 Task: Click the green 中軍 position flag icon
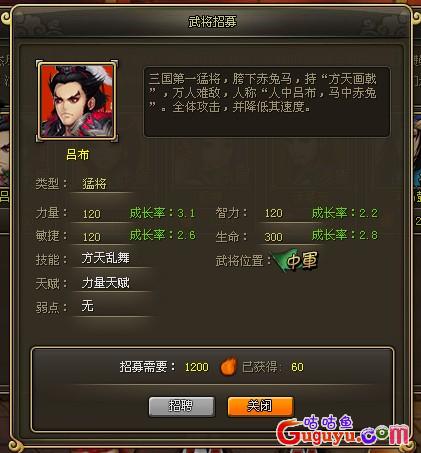click(x=296, y=260)
